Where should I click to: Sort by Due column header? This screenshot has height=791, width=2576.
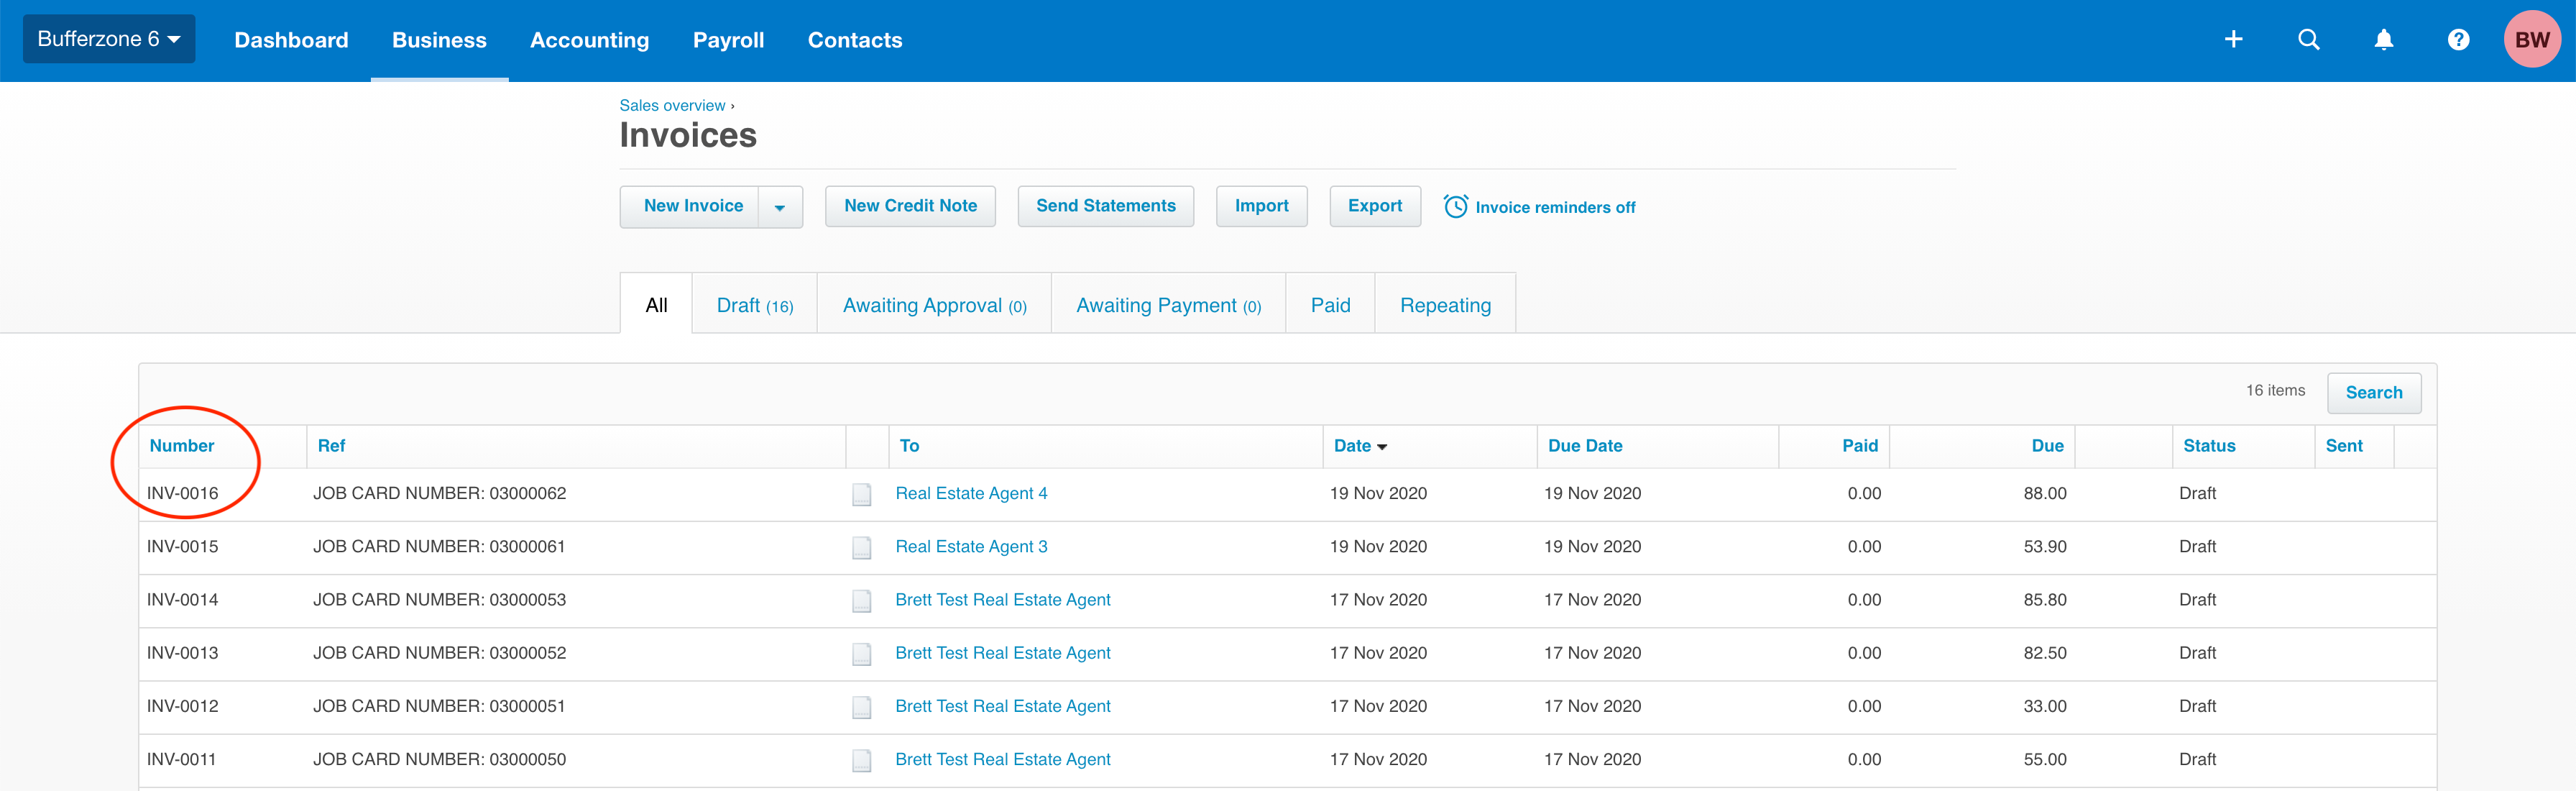[x=2047, y=446]
